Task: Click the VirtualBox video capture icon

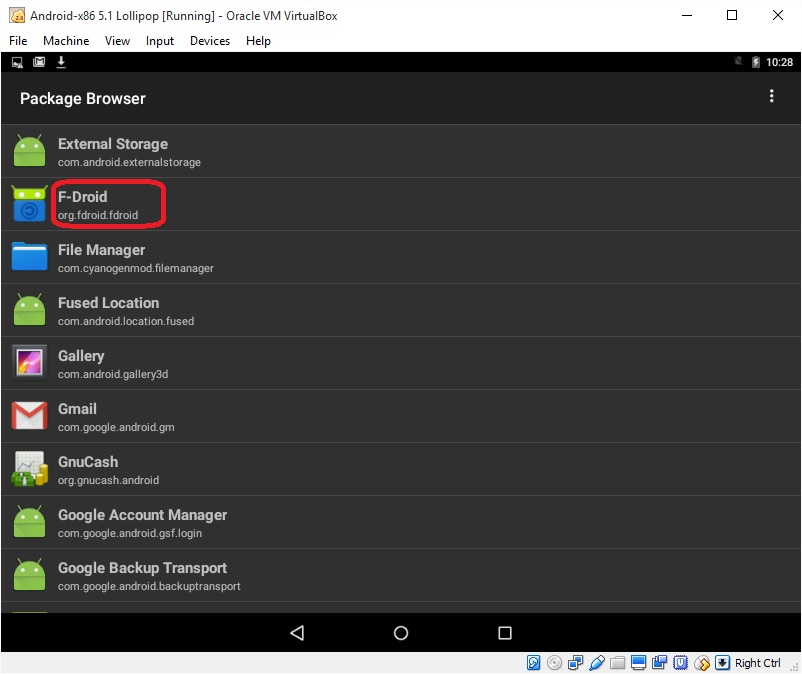Action: (659, 663)
